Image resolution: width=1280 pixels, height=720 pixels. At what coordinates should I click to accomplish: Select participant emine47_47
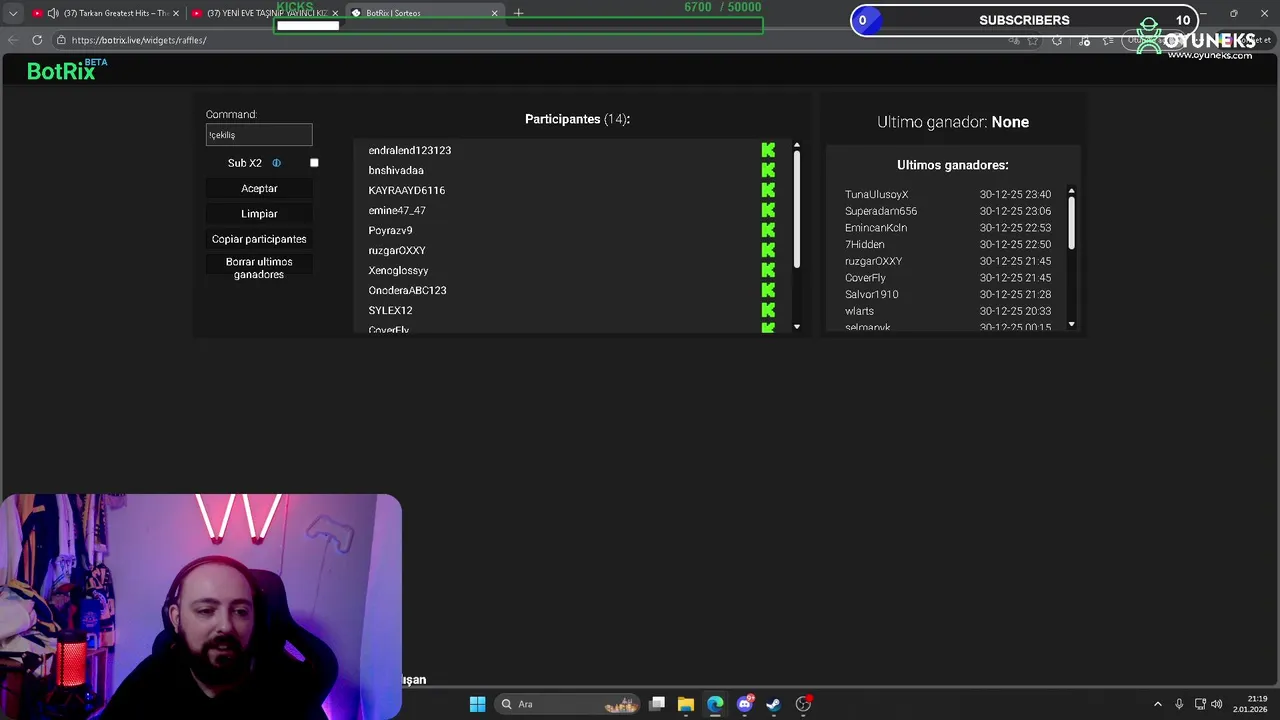click(397, 210)
